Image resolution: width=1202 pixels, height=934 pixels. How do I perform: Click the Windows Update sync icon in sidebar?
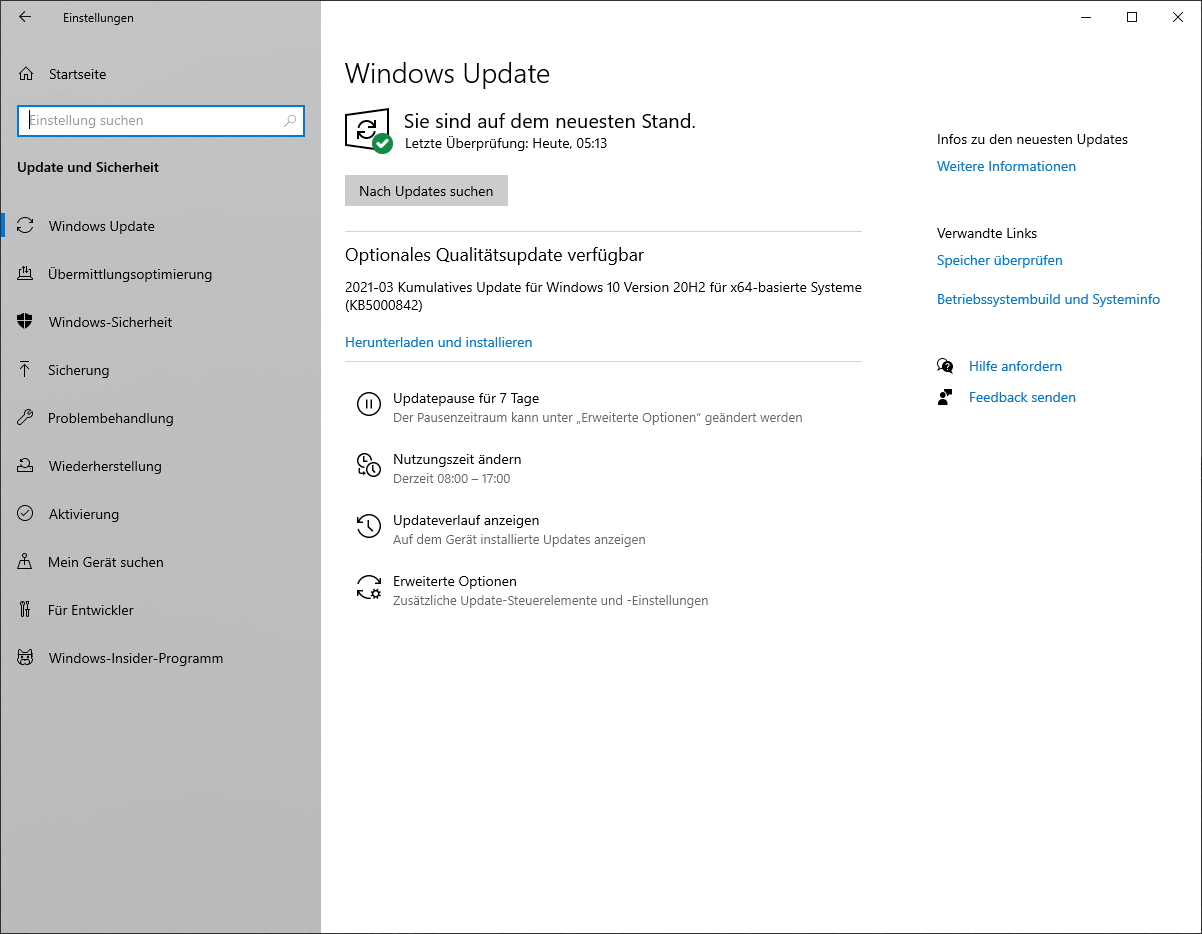[26, 226]
